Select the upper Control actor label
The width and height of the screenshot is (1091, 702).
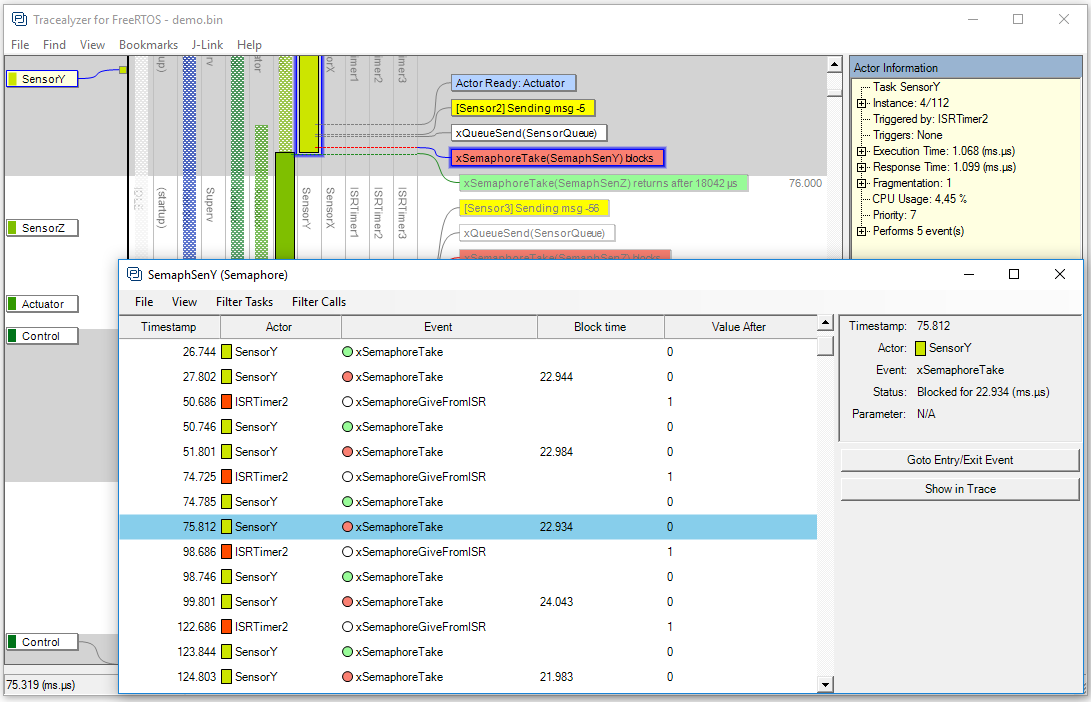[42, 336]
